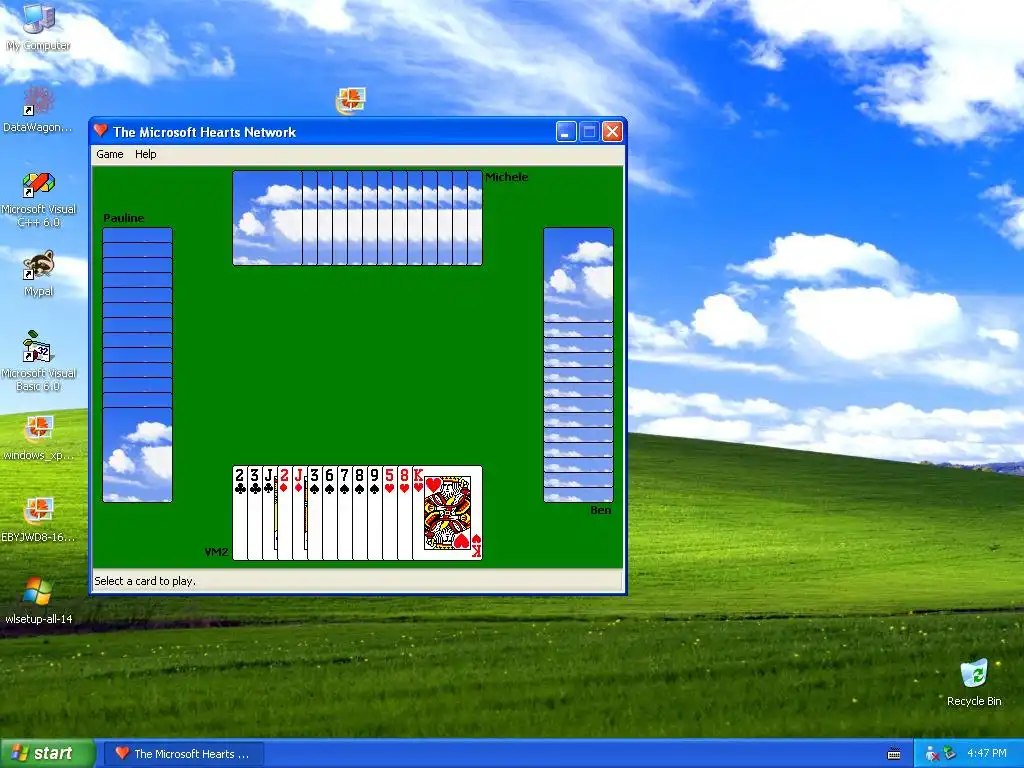1024x768 pixels.
Task: Select the Recycle Bin icon
Action: [x=974, y=683]
